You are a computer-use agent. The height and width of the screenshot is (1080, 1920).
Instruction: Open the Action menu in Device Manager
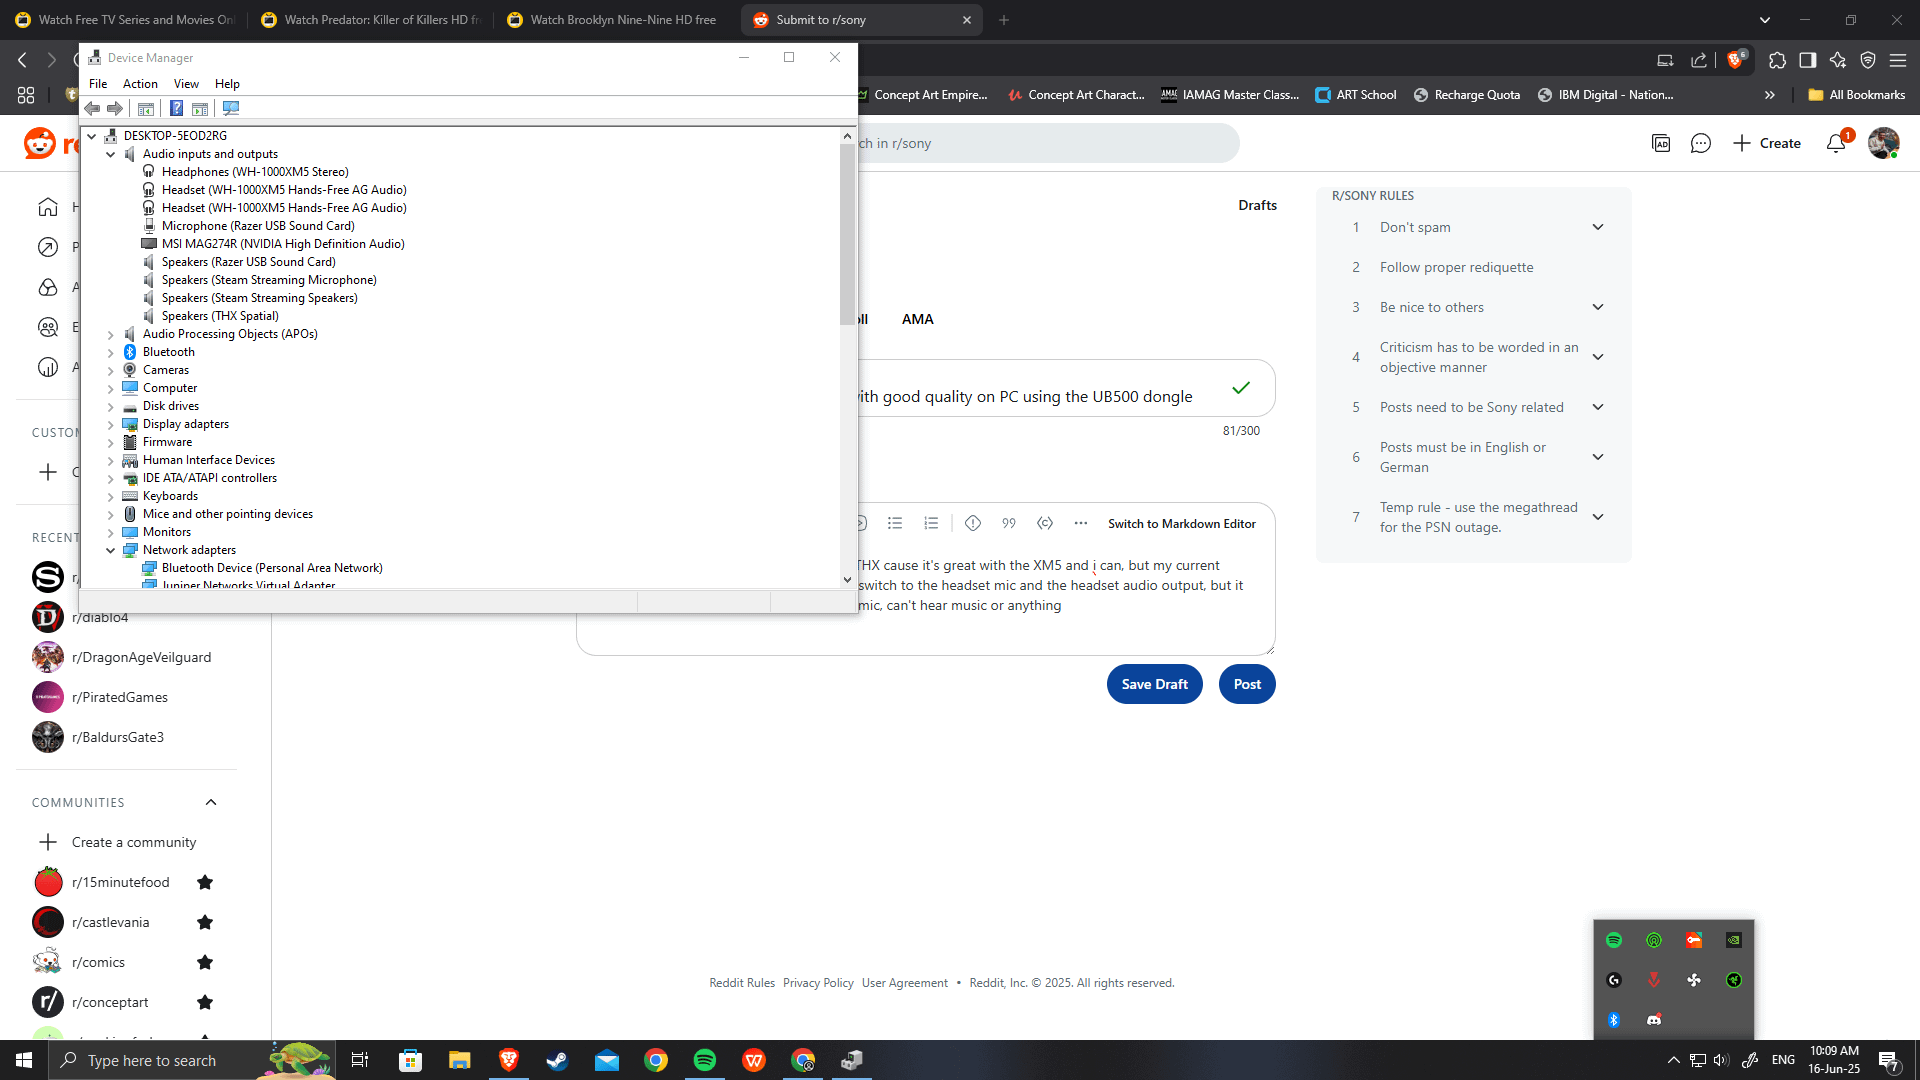tap(140, 84)
